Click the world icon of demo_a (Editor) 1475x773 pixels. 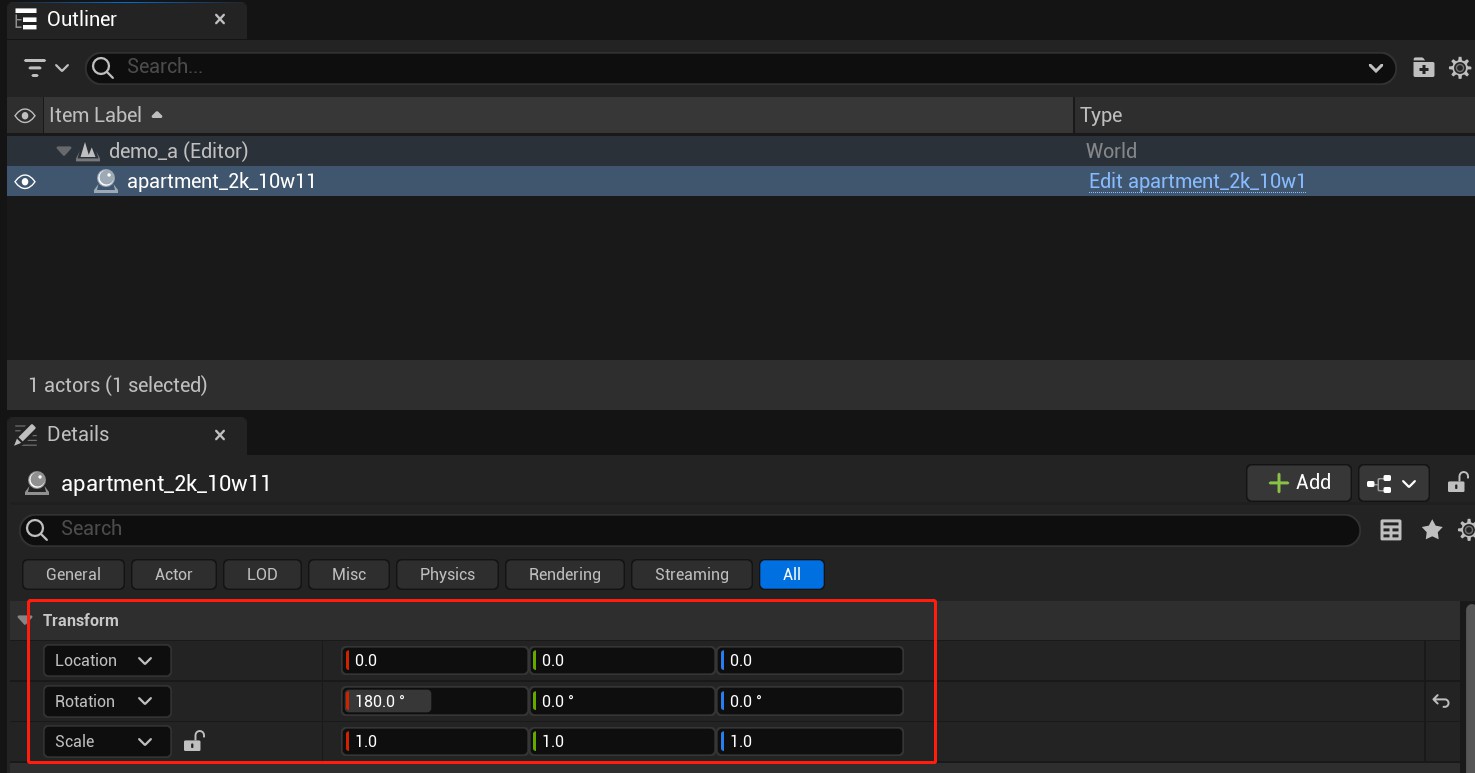(89, 151)
